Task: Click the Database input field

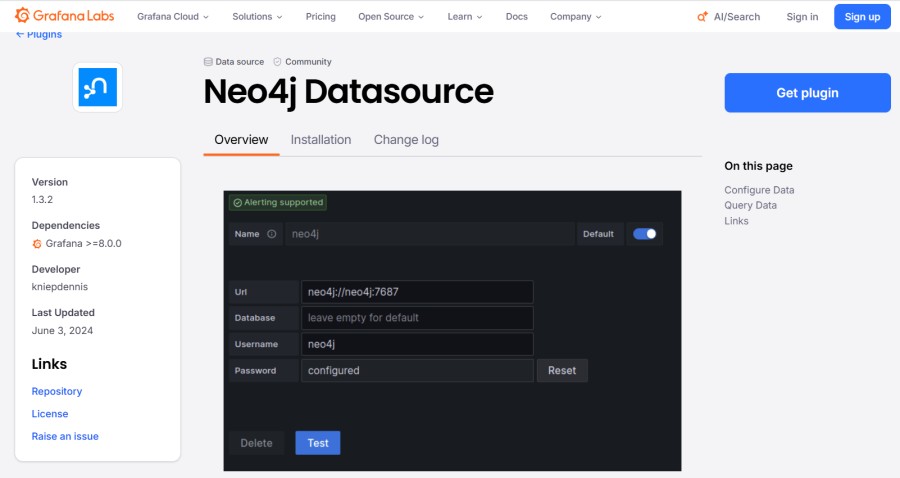Action: click(417, 318)
